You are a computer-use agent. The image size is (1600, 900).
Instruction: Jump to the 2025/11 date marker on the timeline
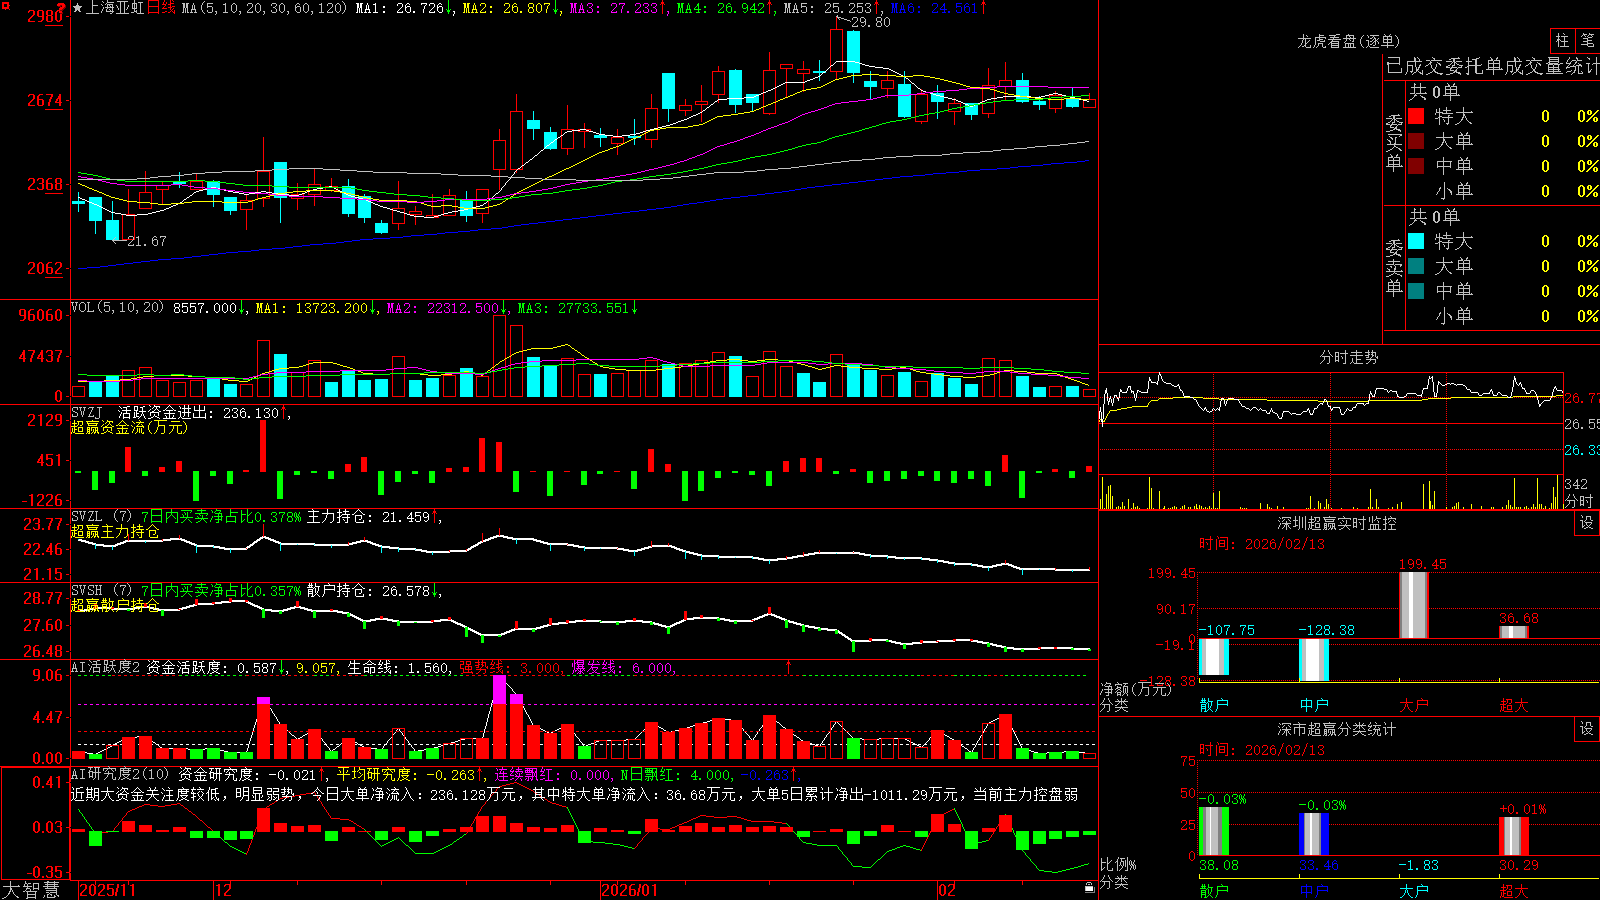107,890
